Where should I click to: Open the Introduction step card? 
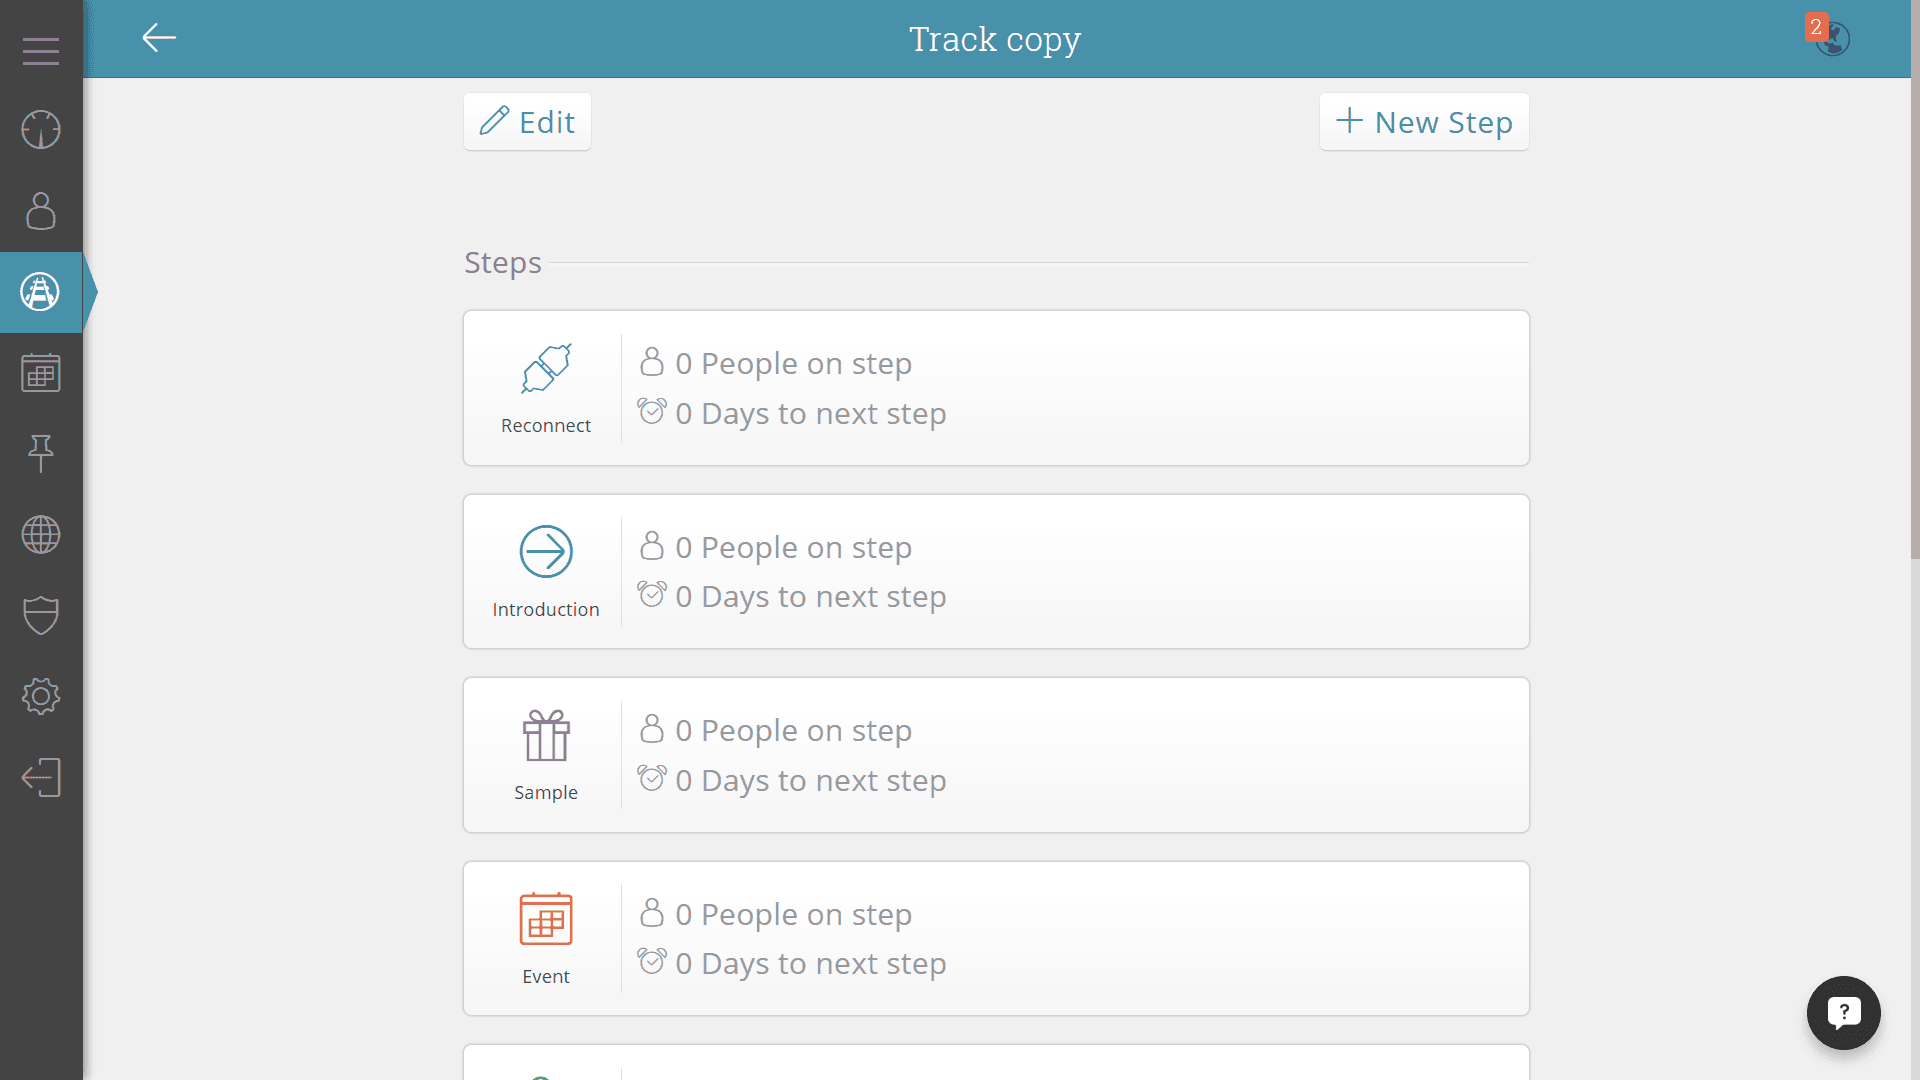pyautogui.click(x=996, y=572)
